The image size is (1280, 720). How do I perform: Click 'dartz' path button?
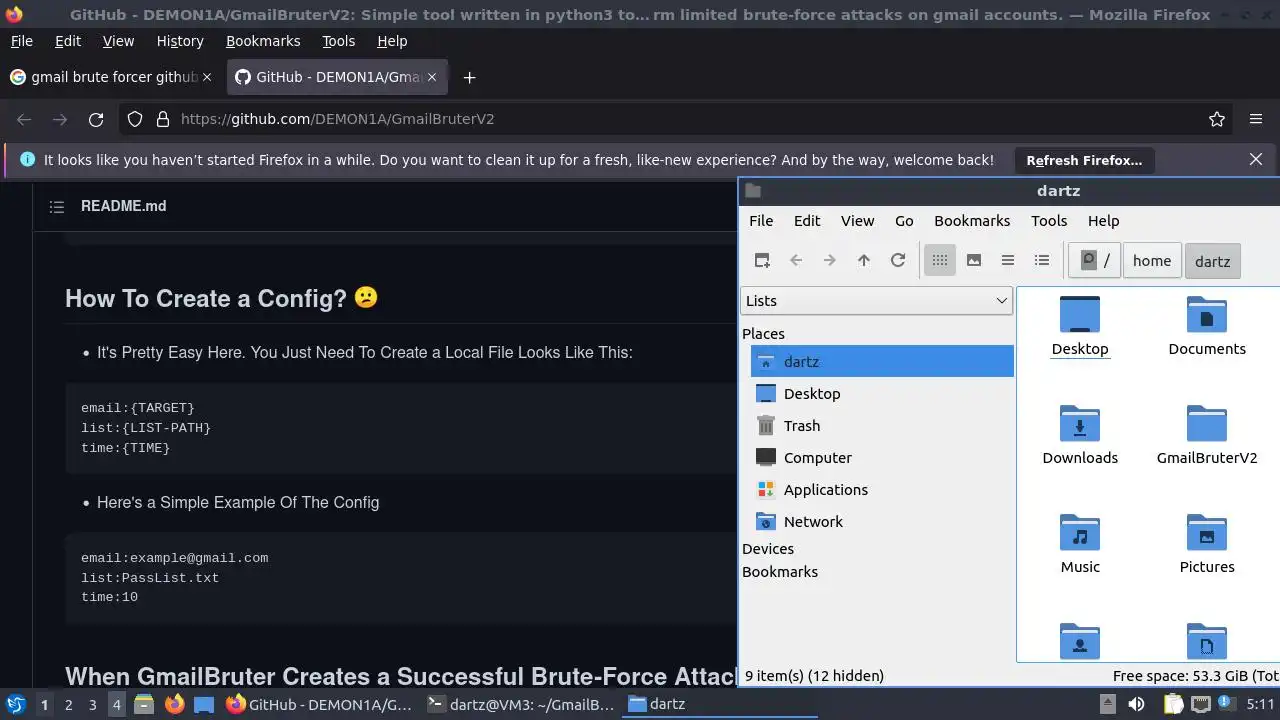click(1212, 261)
